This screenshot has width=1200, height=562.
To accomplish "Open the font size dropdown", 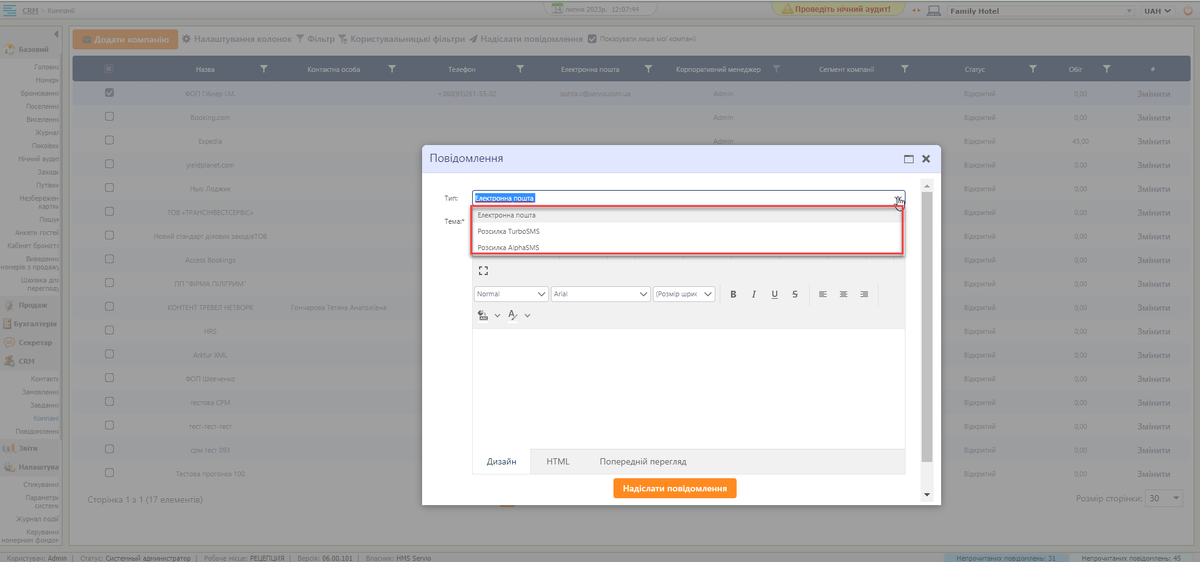I will [x=684, y=294].
